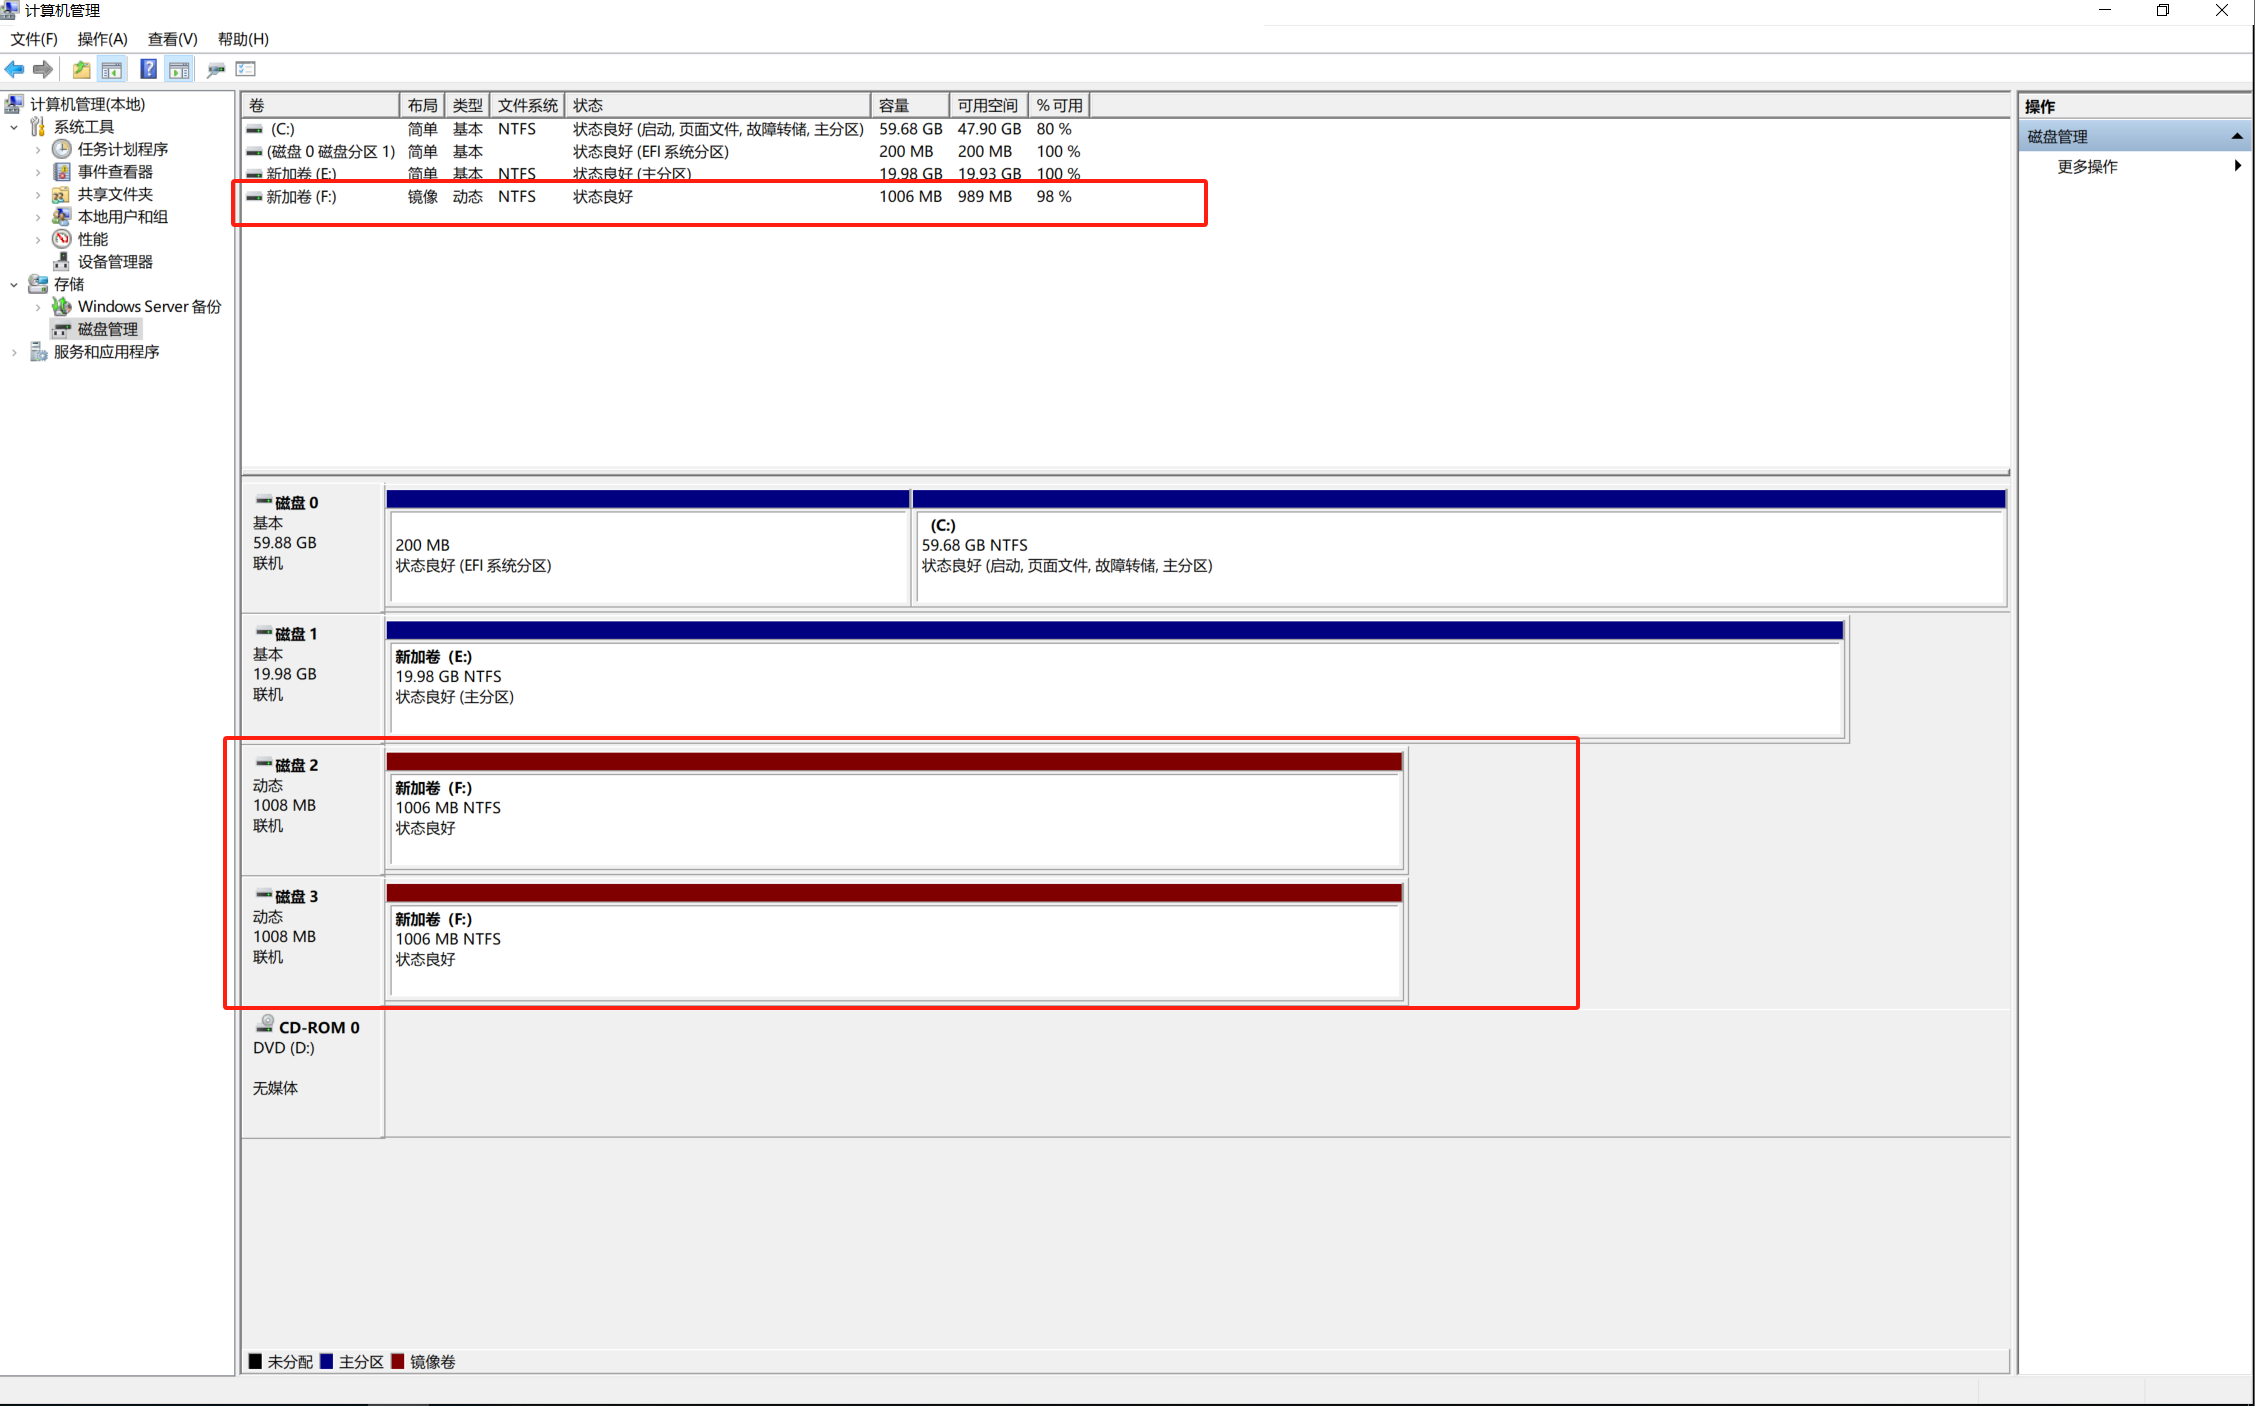2255x1406 pixels.
Task: Toggle the show/hide action pane icon
Action: point(179,69)
